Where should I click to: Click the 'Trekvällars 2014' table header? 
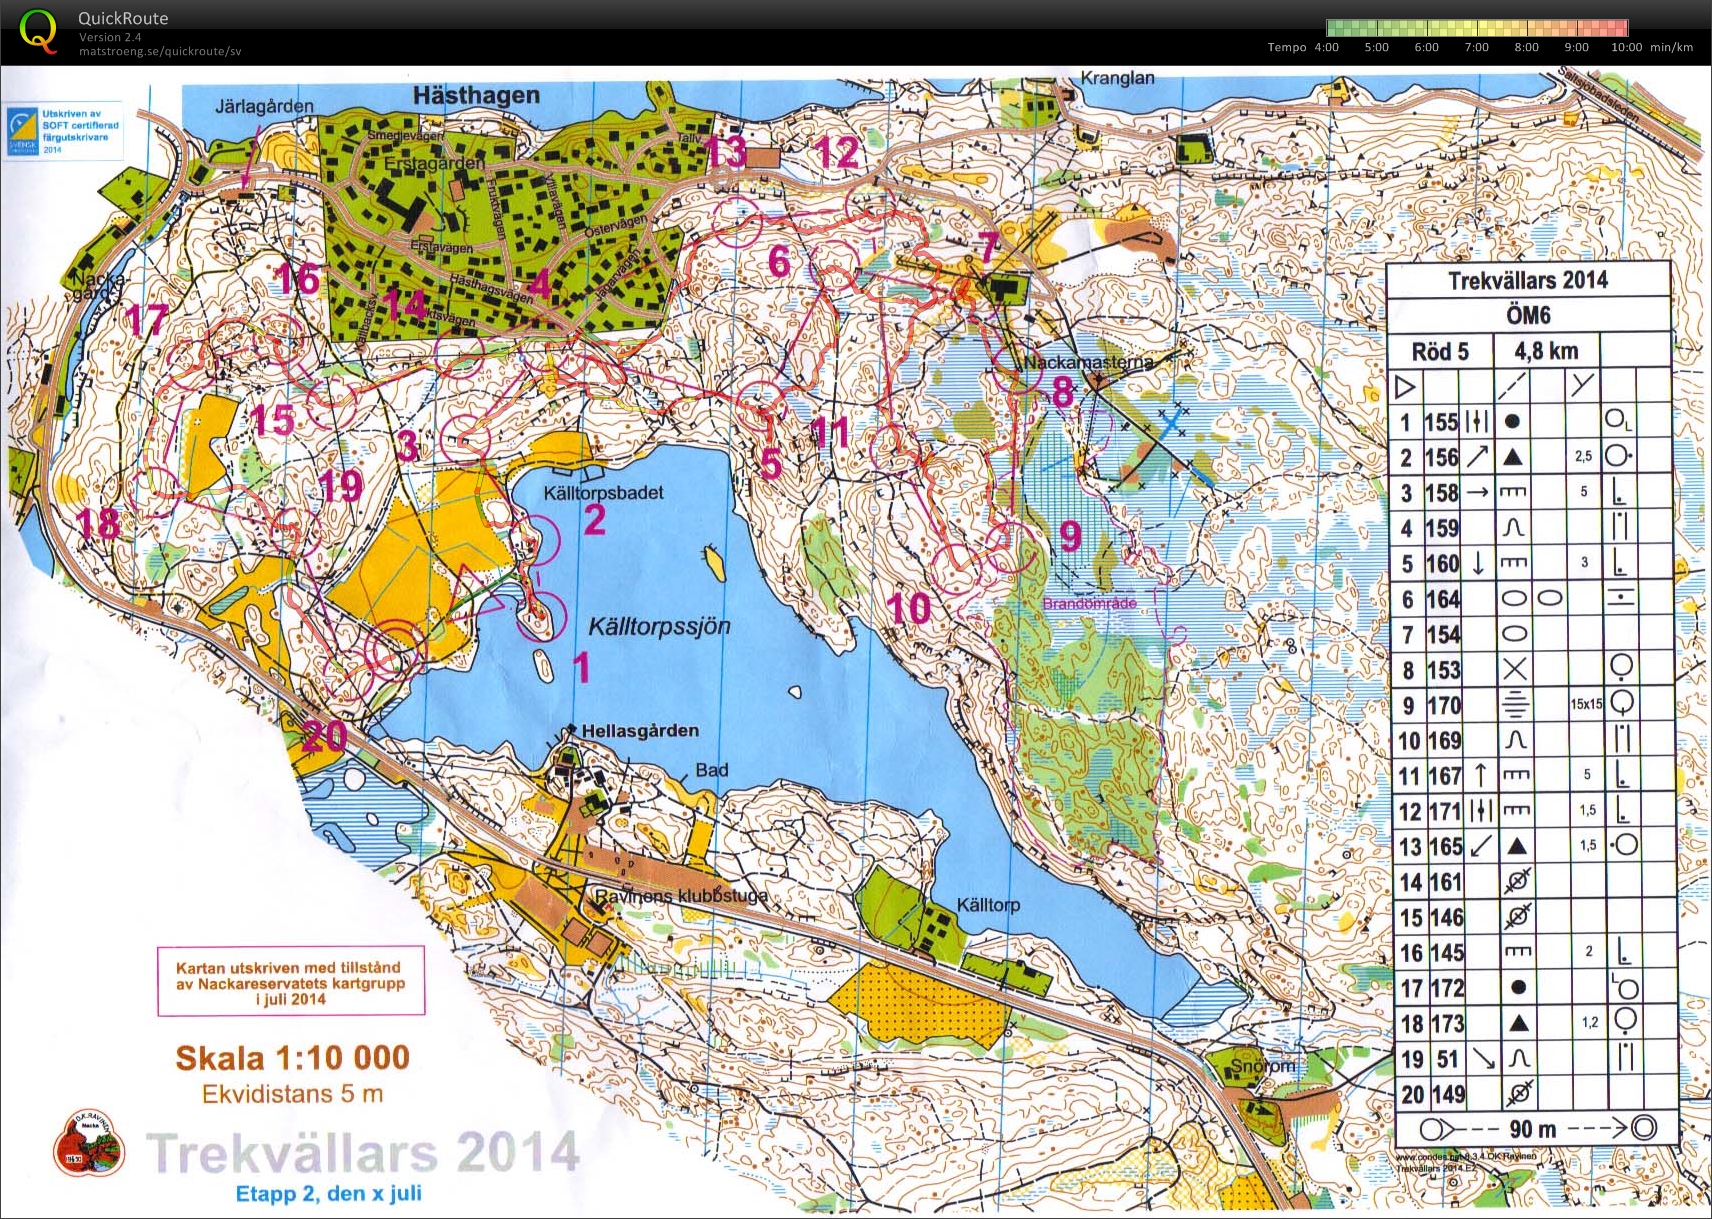(1528, 280)
